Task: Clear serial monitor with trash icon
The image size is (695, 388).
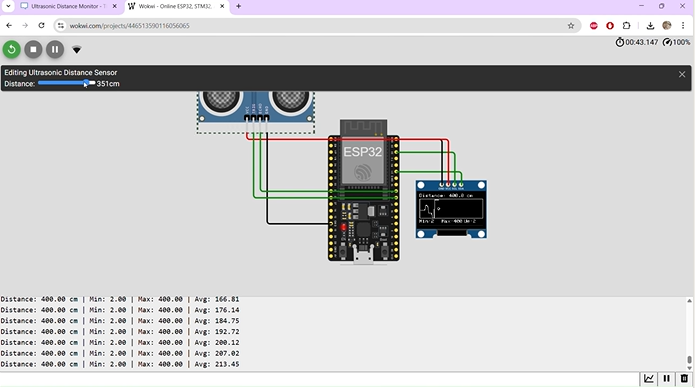Action: (x=684, y=378)
